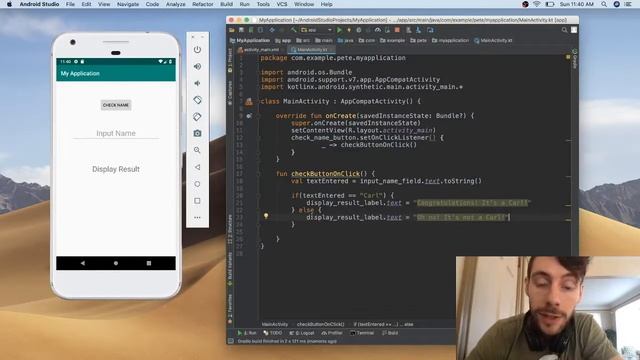Open emulator extended controls three dots
640x360 pixels.
click(198, 218)
